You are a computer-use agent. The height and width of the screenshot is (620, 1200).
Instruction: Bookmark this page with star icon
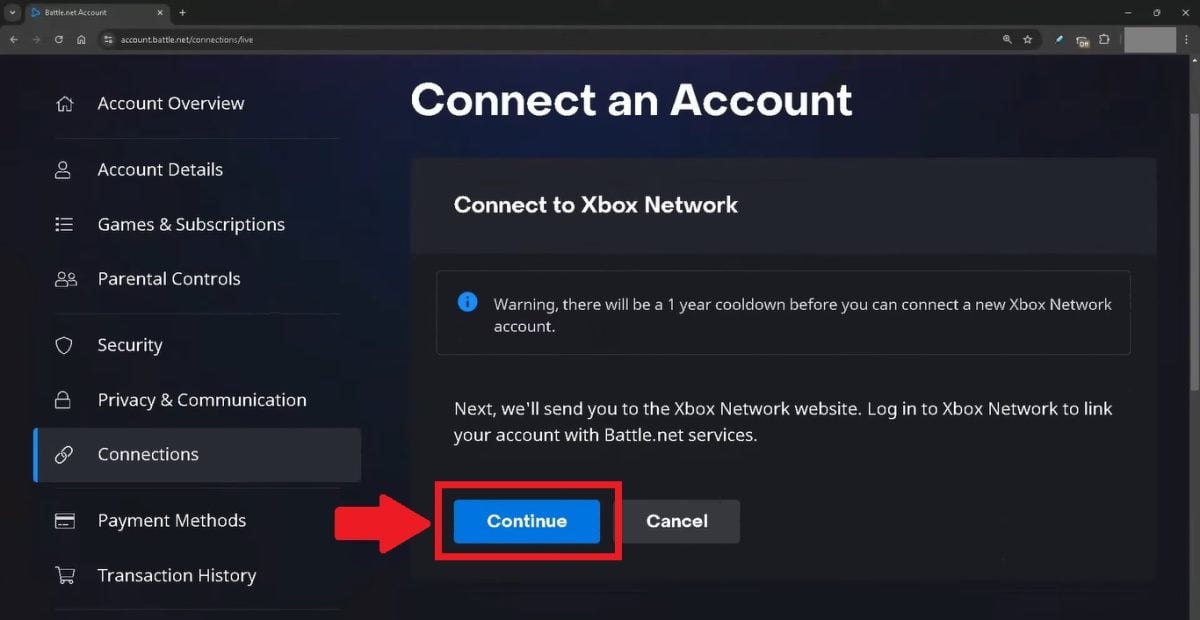point(1027,40)
